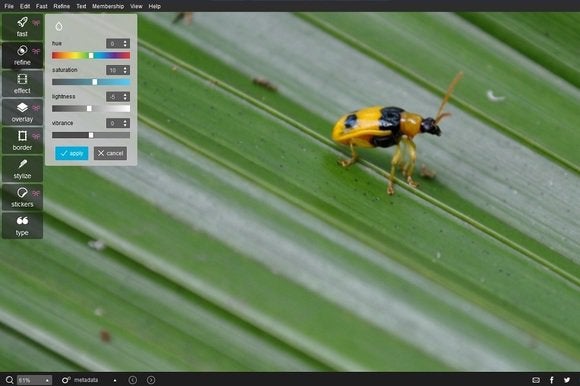Click the lightness slider
The height and width of the screenshot is (386, 580).
tap(91, 108)
